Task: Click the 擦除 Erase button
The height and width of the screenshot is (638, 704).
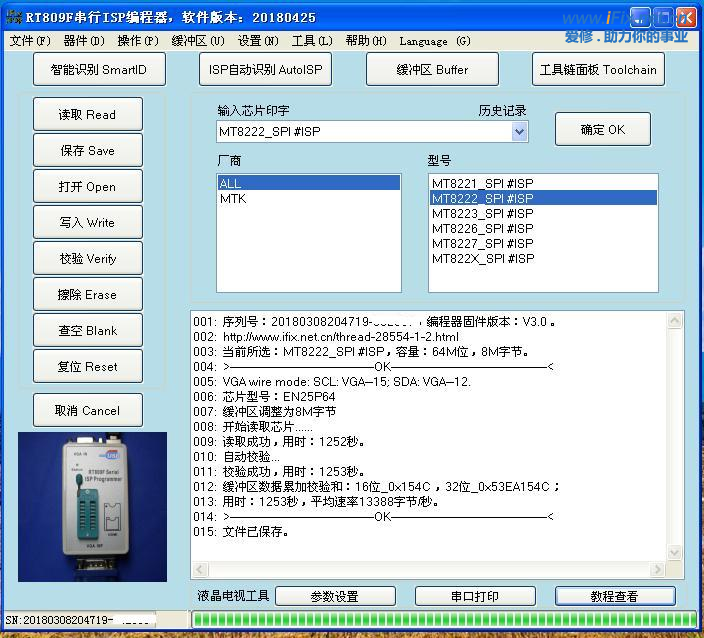Action: [x=88, y=294]
